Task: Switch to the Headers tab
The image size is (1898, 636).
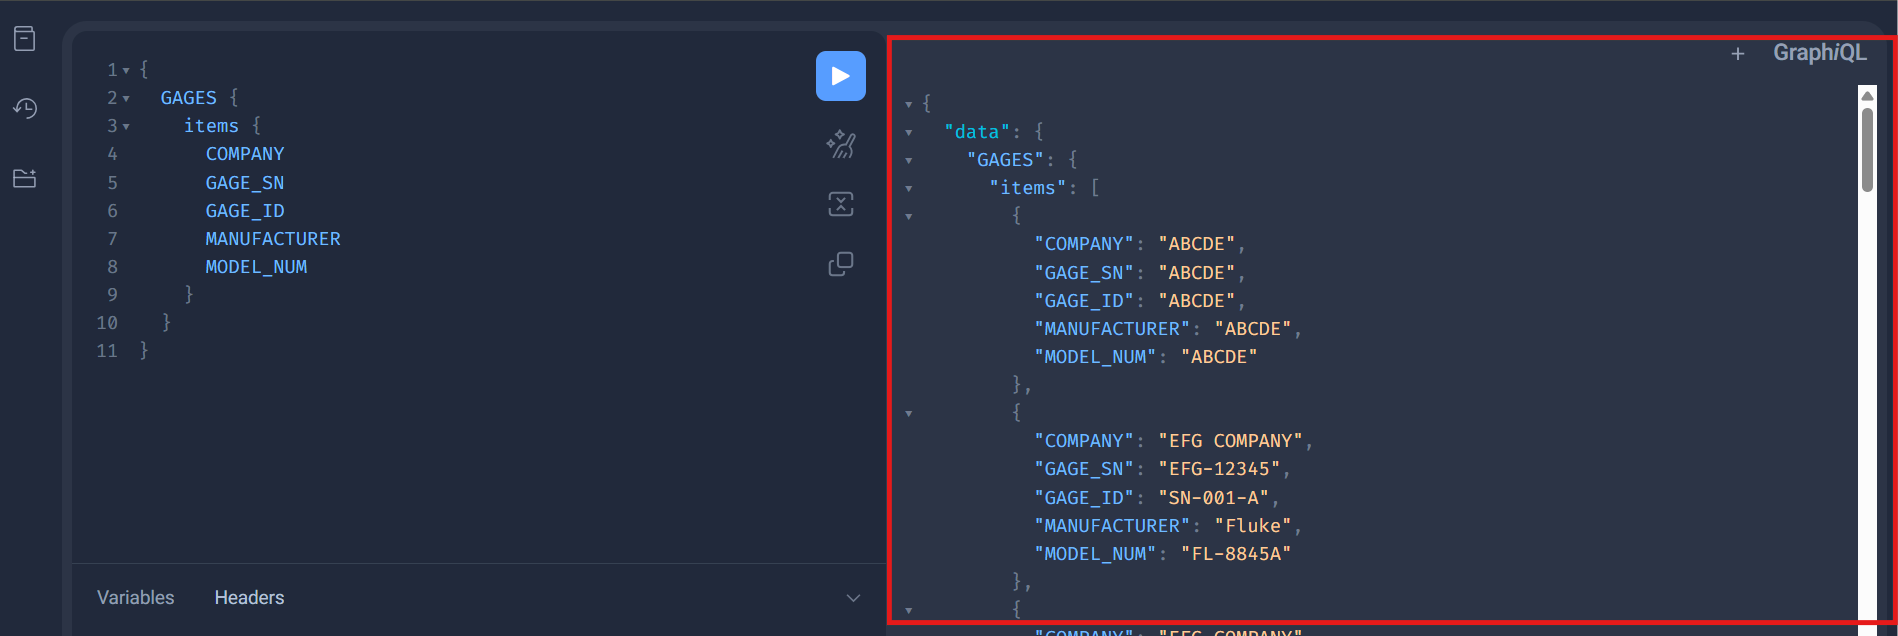Action: tap(250, 598)
